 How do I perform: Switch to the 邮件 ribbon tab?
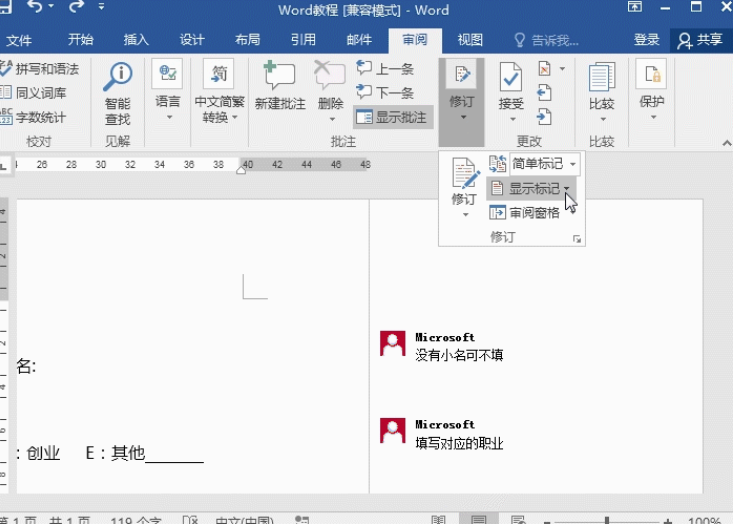pos(359,40)
